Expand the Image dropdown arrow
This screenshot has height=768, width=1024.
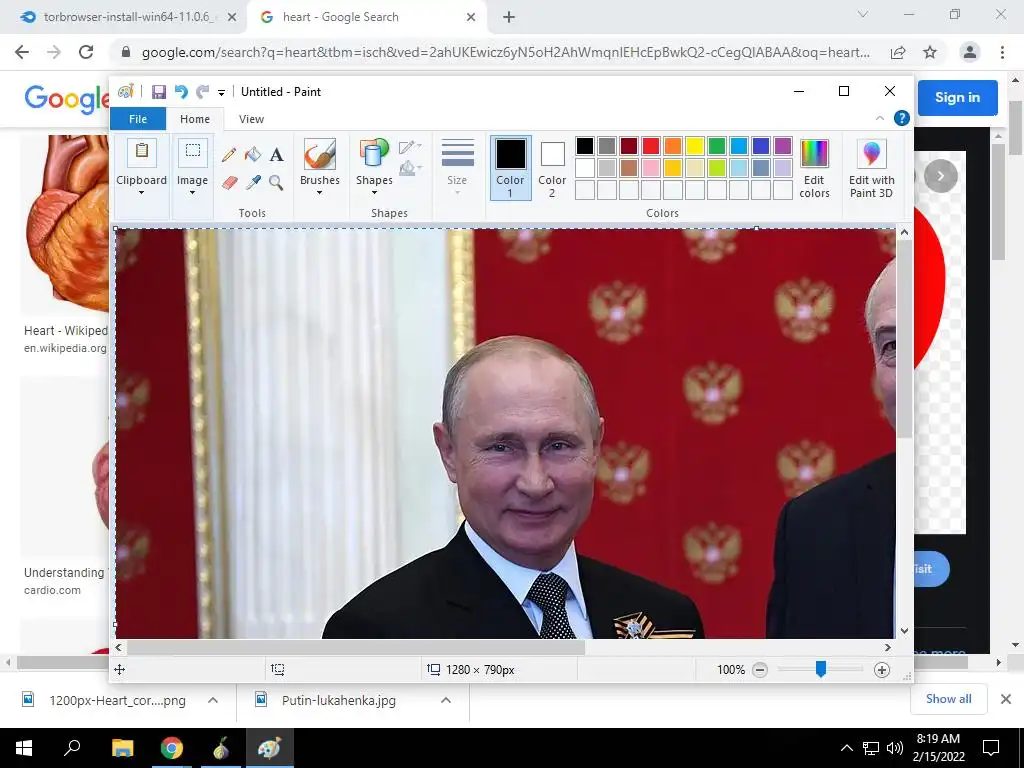193,193
